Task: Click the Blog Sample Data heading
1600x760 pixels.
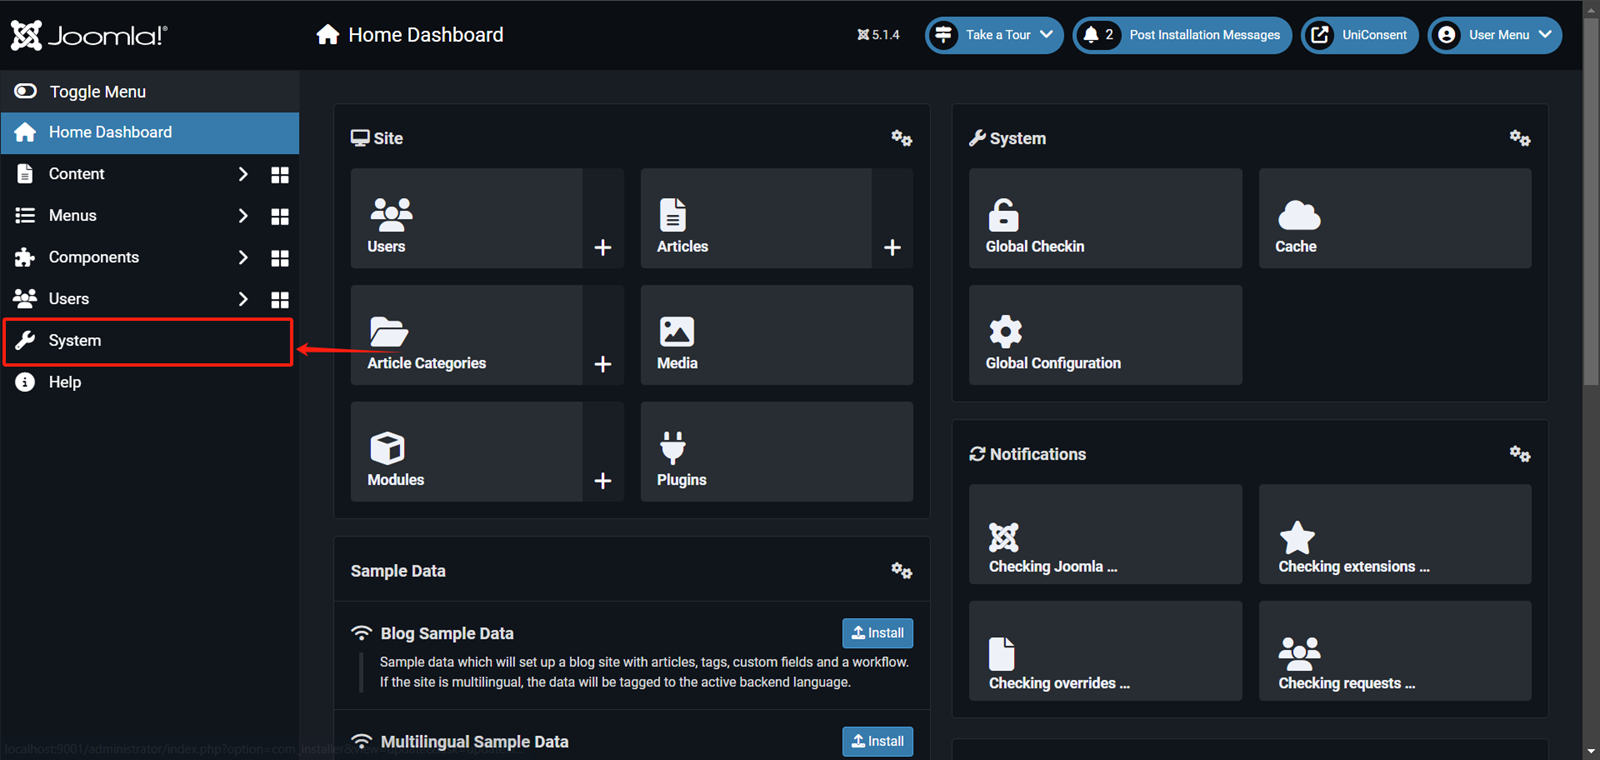Action: [x=447, y=633]
